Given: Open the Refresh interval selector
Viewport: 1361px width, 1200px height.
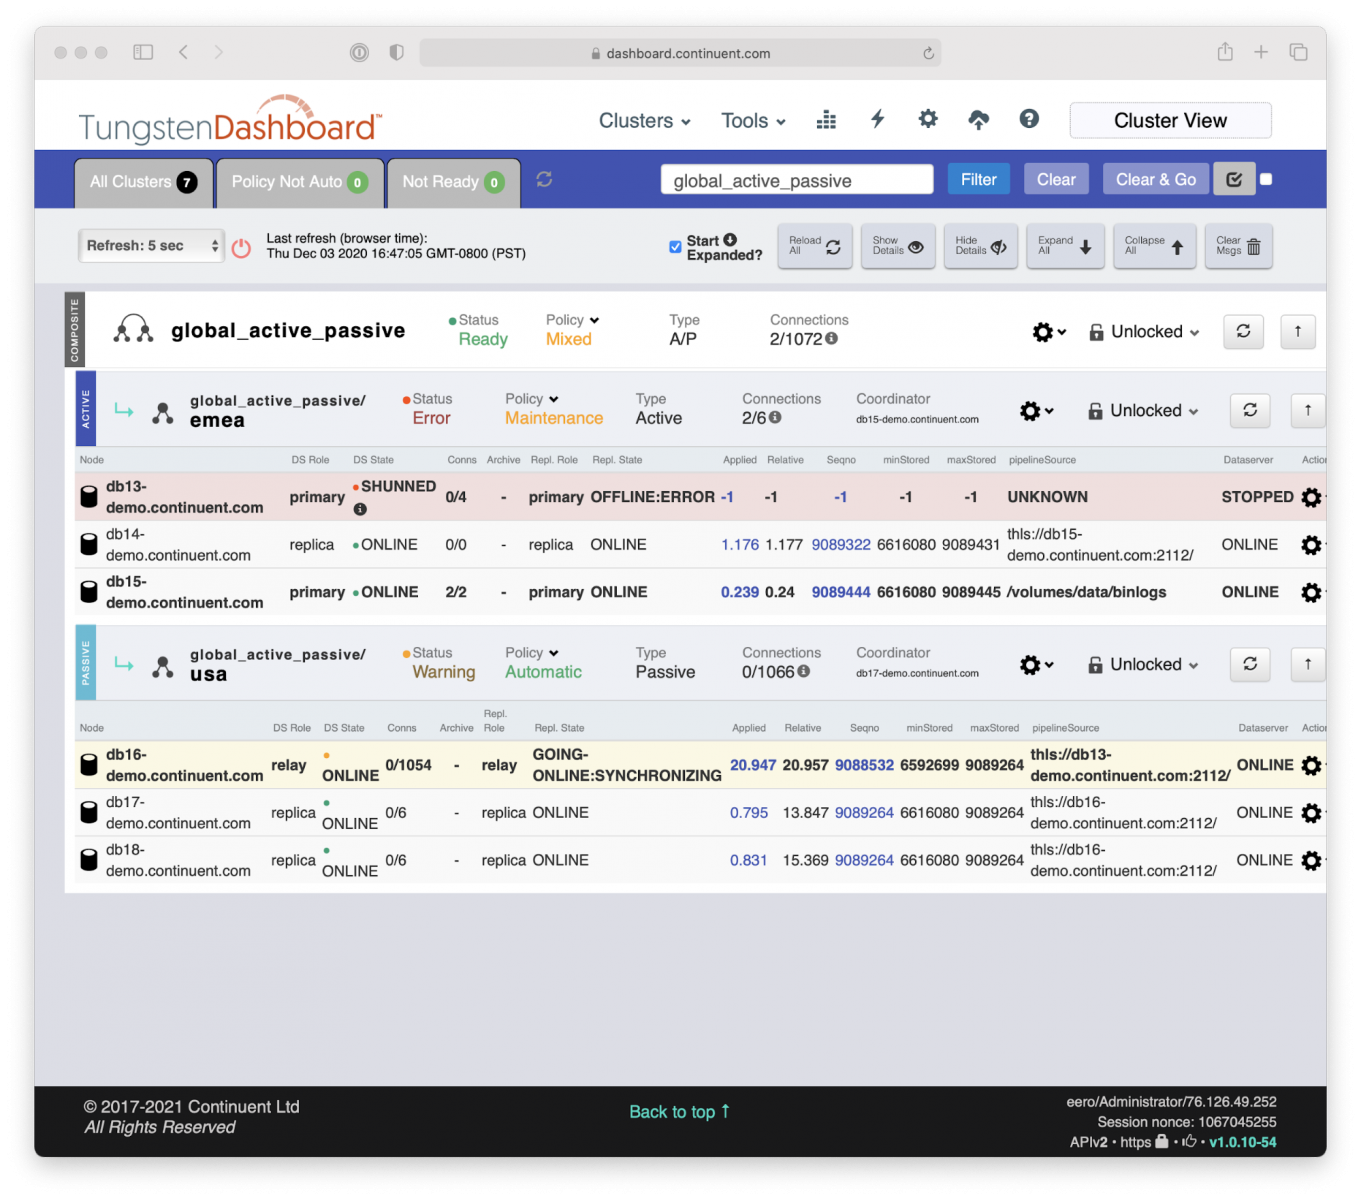Looking at the screenshot, I should tap(151, 246).
